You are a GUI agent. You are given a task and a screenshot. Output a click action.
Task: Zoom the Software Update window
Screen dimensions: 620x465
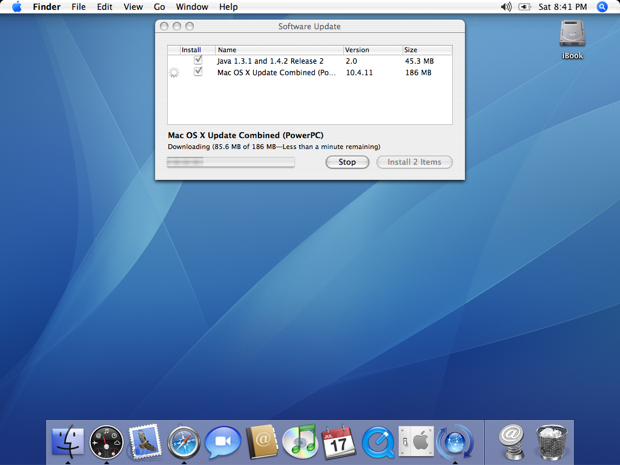pyautogui.click(x=189, y=26)
